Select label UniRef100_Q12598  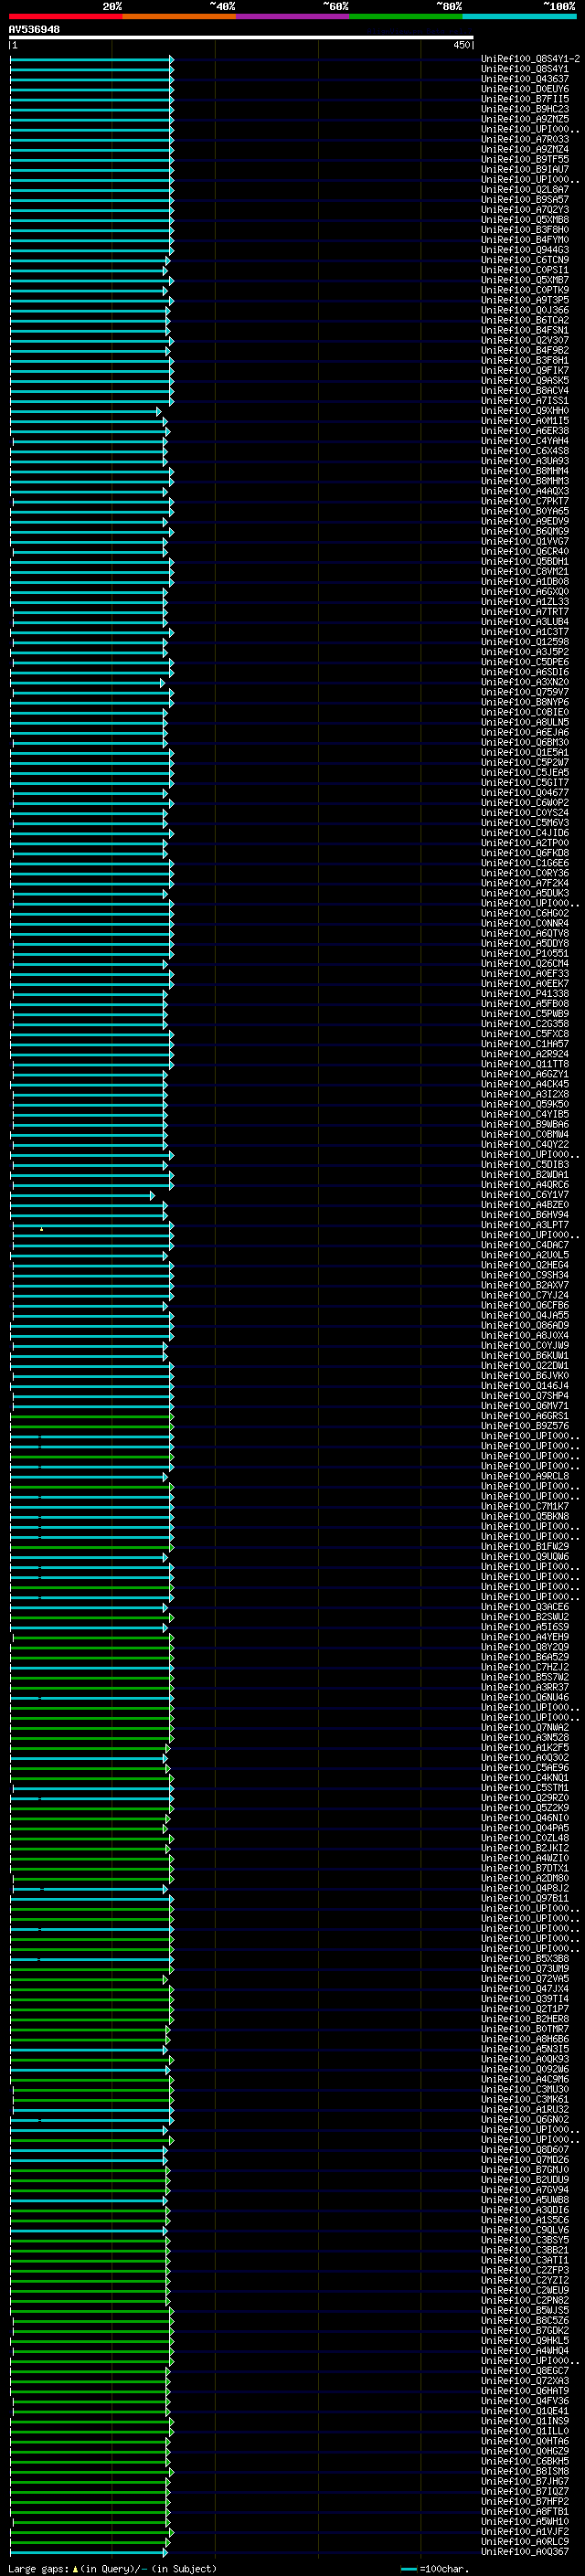pos(525,642)
